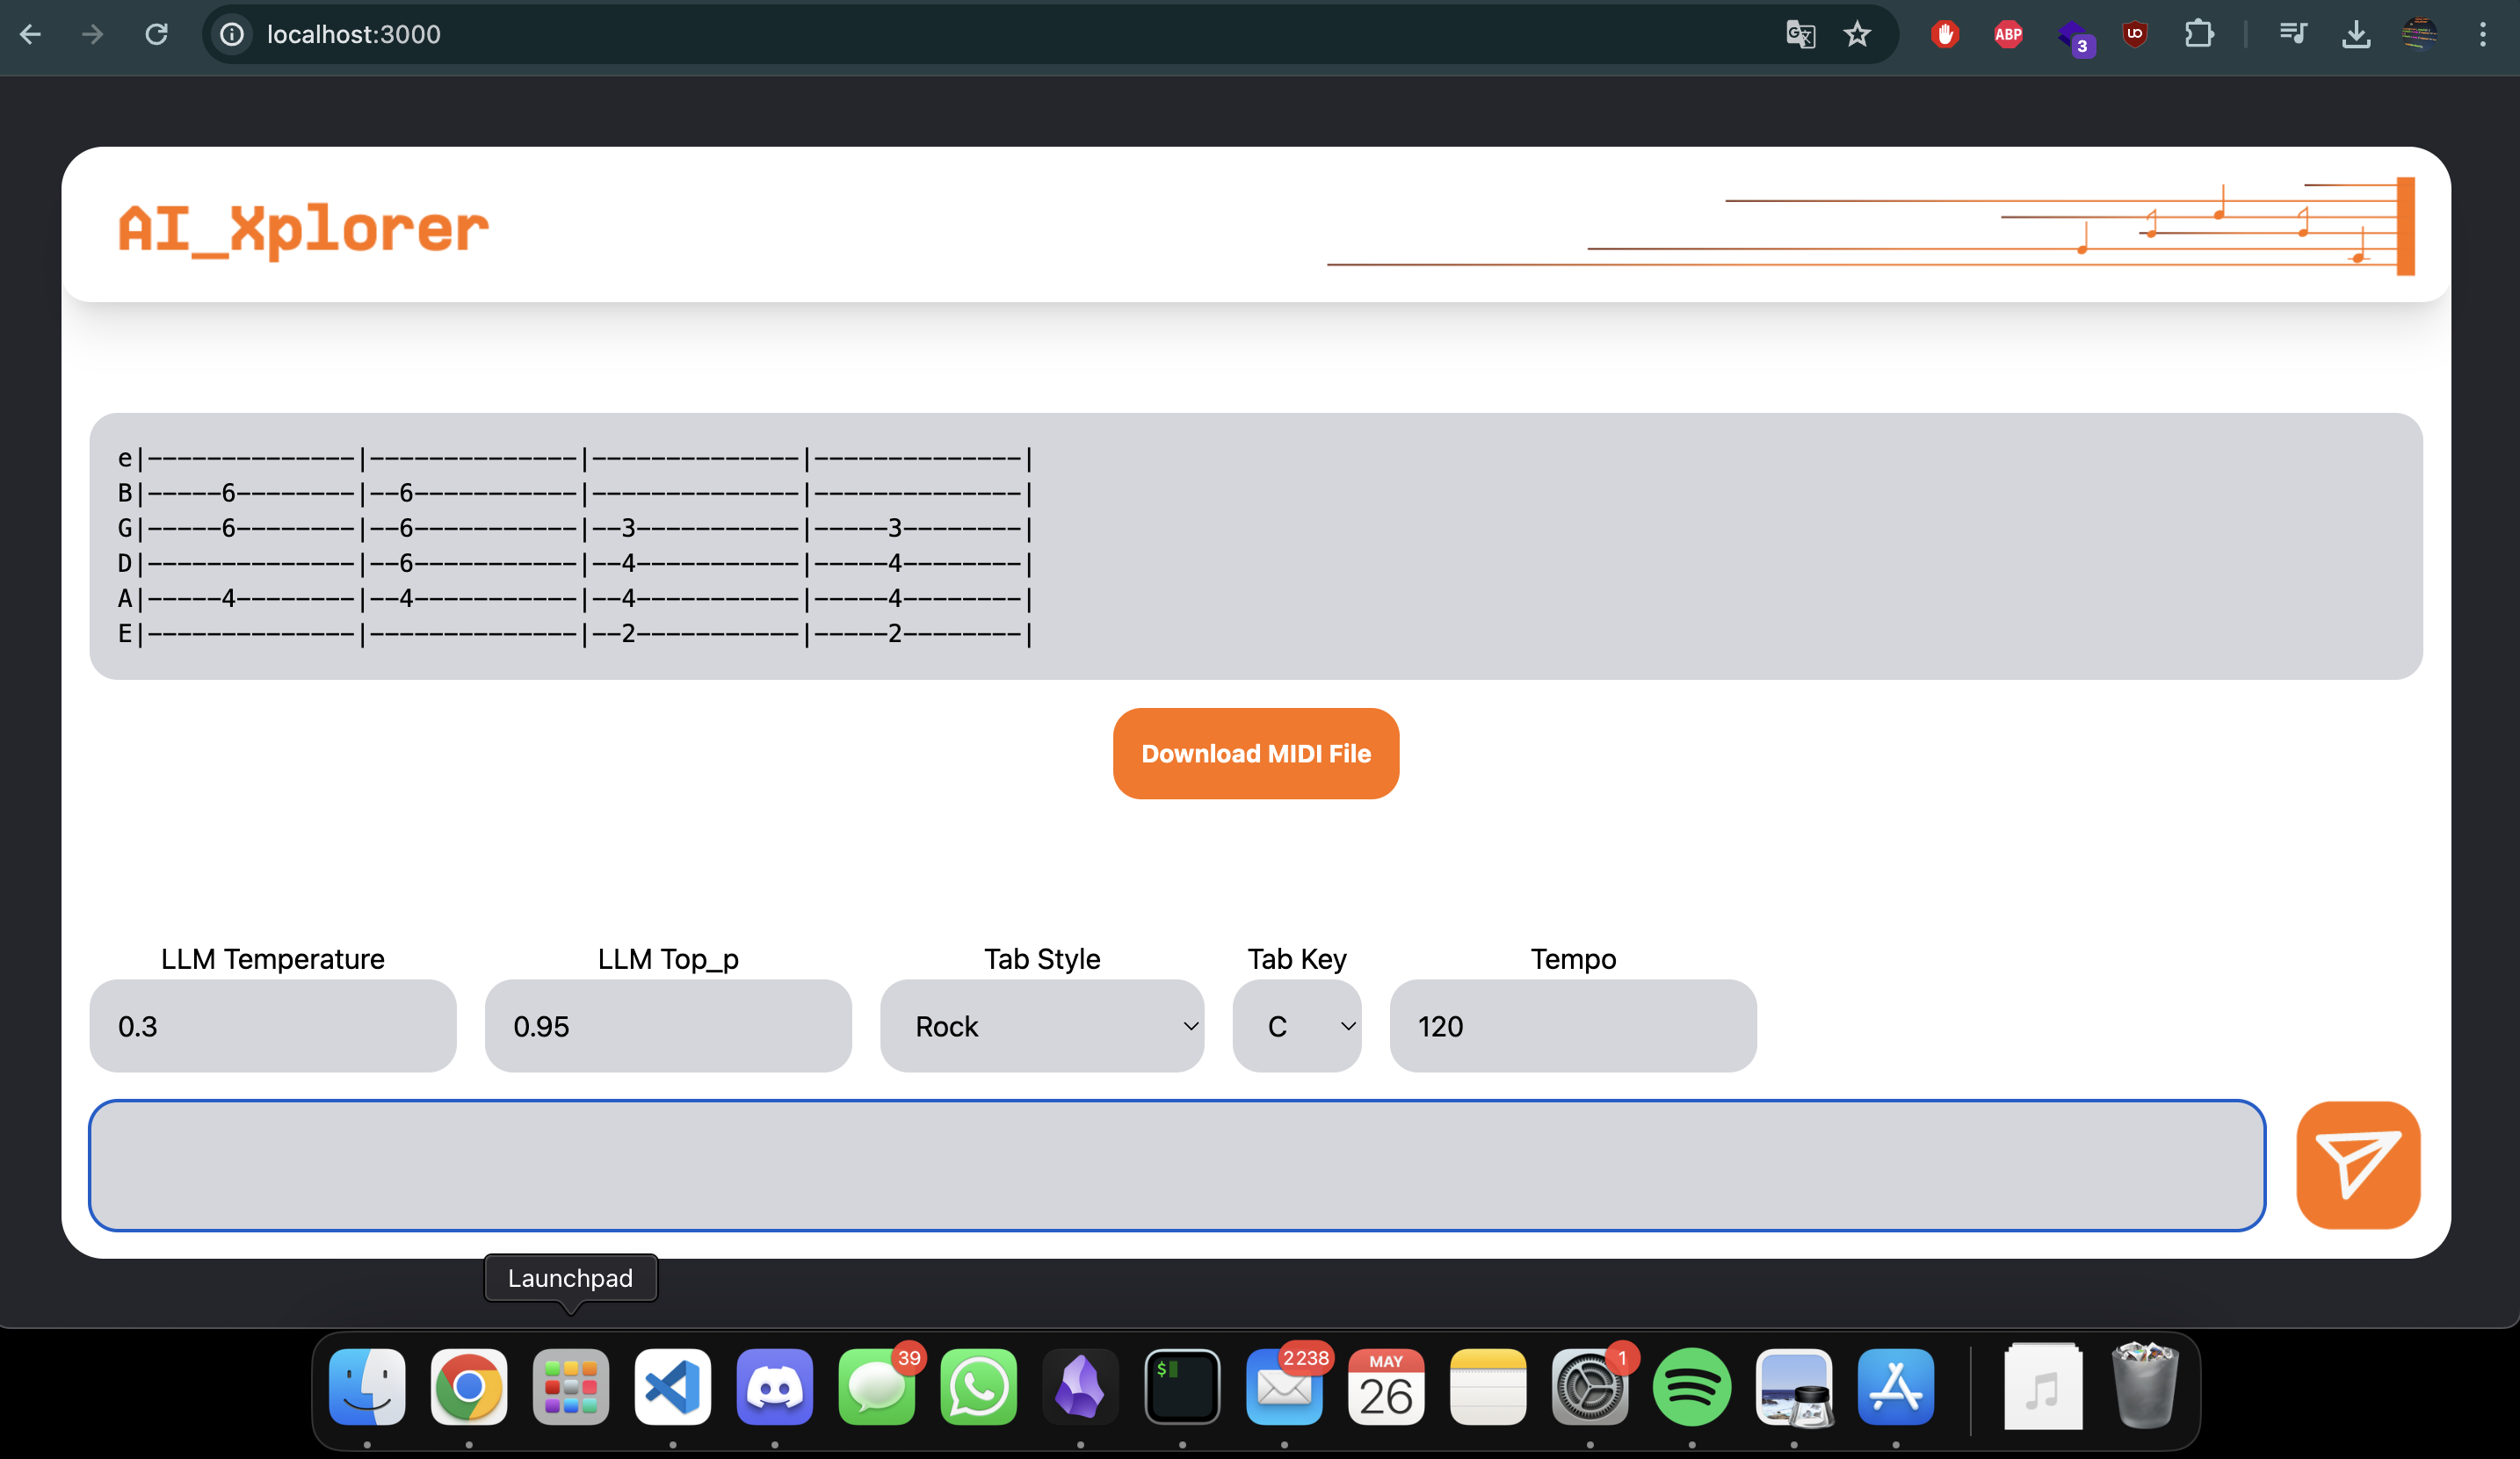Open Launchpad from the dock
This screenshot has height=1459, width=2520.
570,1387
